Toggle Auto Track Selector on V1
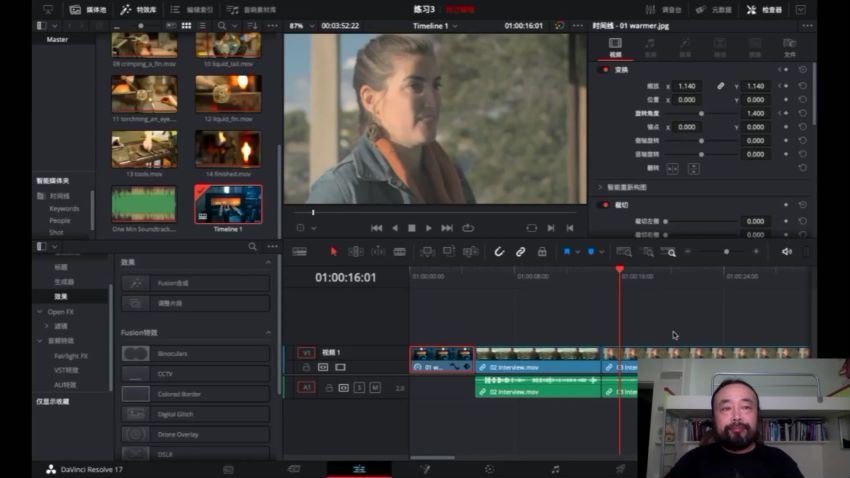This screenshot has height=478, width=850. (323, 367)
